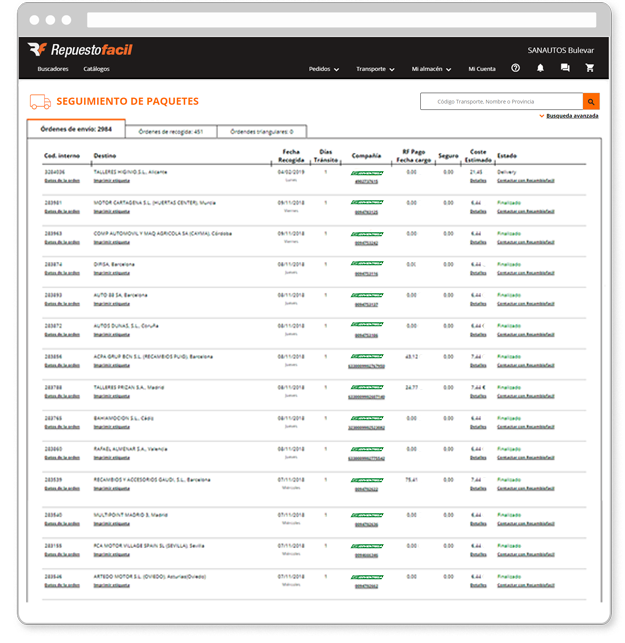Click carrier logo in MOTOR CARTAGENA row

(367, 202)
